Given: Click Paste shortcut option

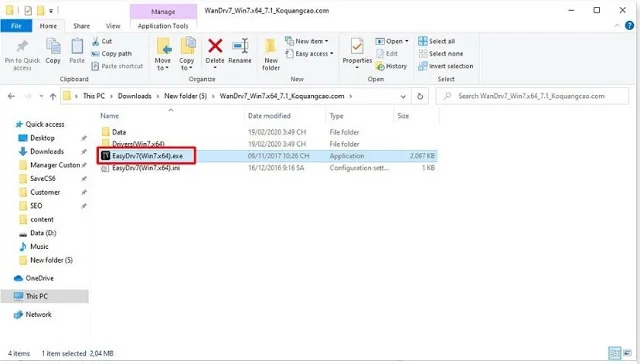Looking at the screenshot, I should tap(117, 66).
